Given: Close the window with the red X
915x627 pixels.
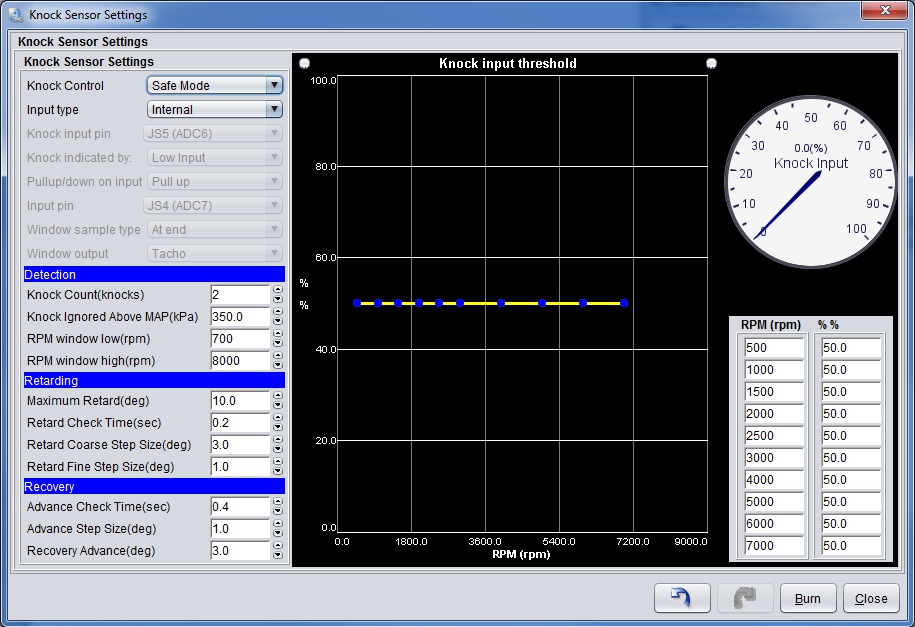Looking at the screenshot, I should tap(883, 11).
